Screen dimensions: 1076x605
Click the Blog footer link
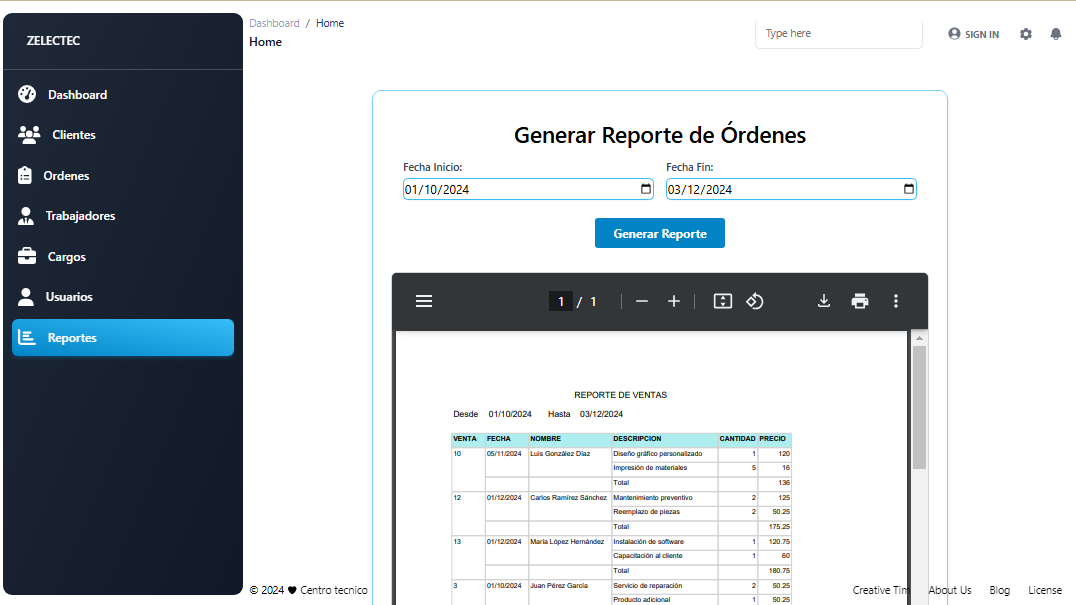pyautogui.click(x=999, y=590)
